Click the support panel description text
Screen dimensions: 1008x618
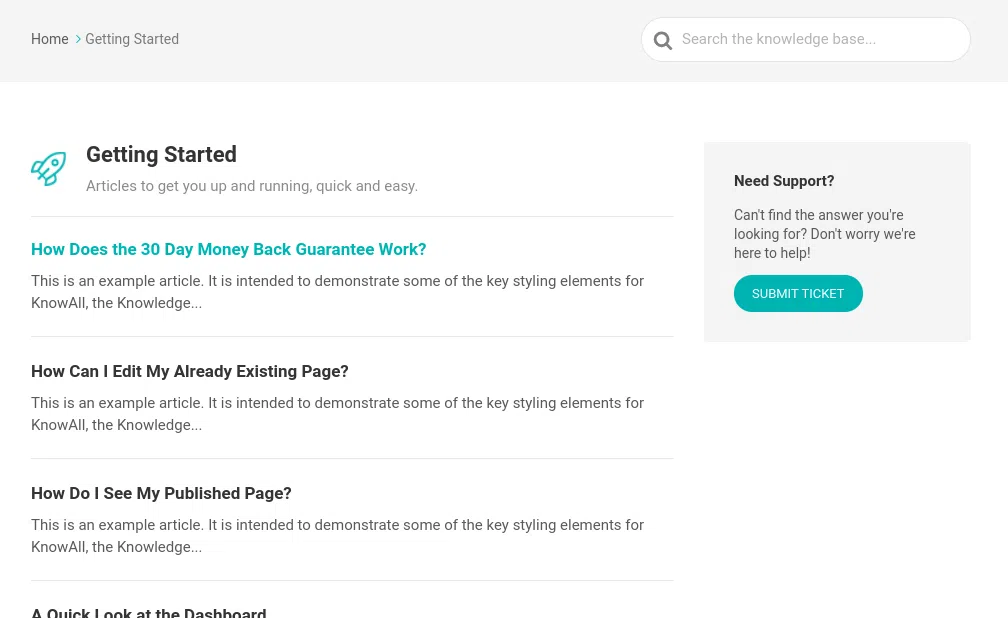pos(824,234)
